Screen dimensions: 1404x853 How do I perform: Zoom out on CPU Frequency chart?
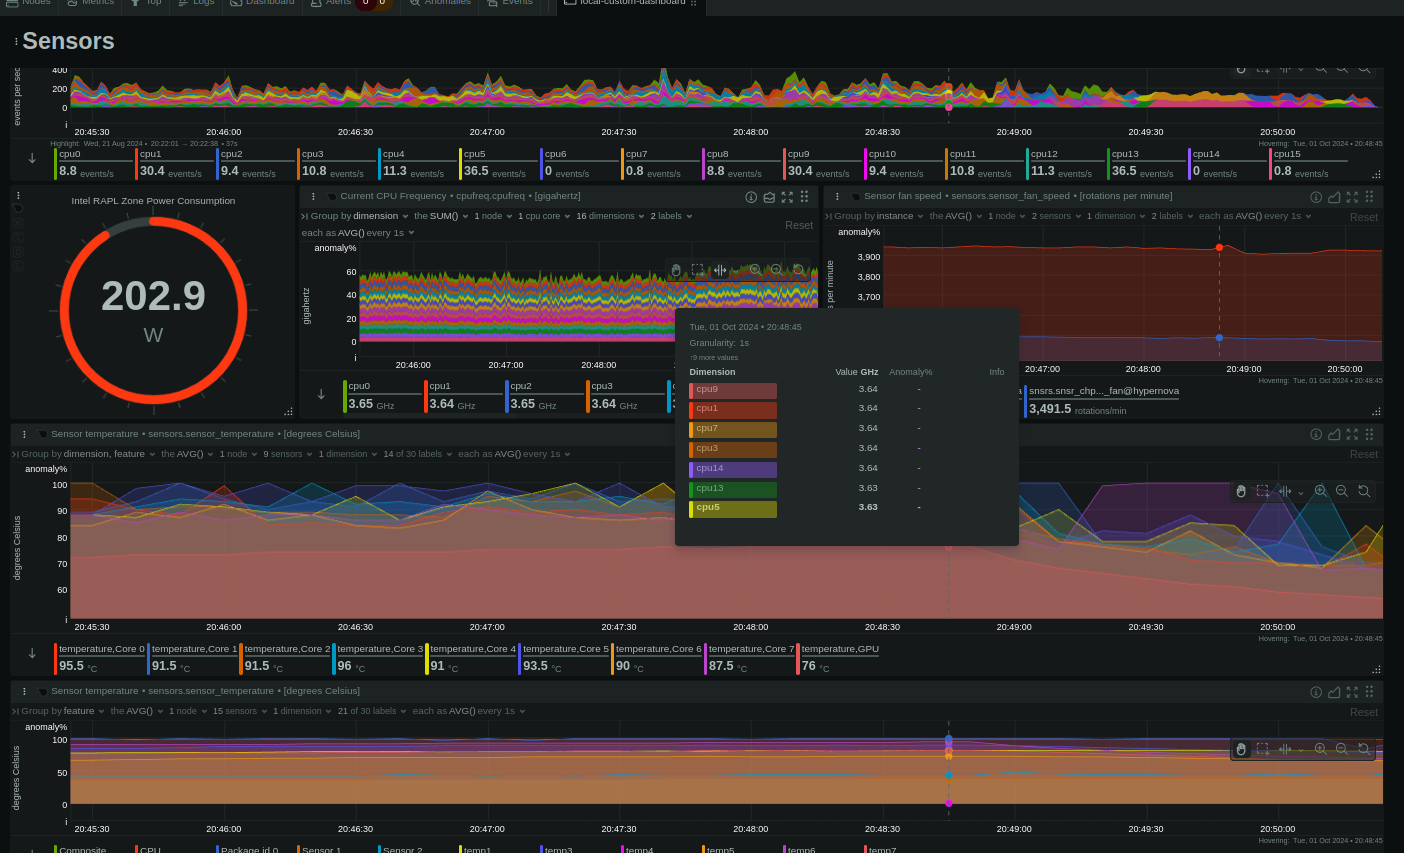point(776,270)
